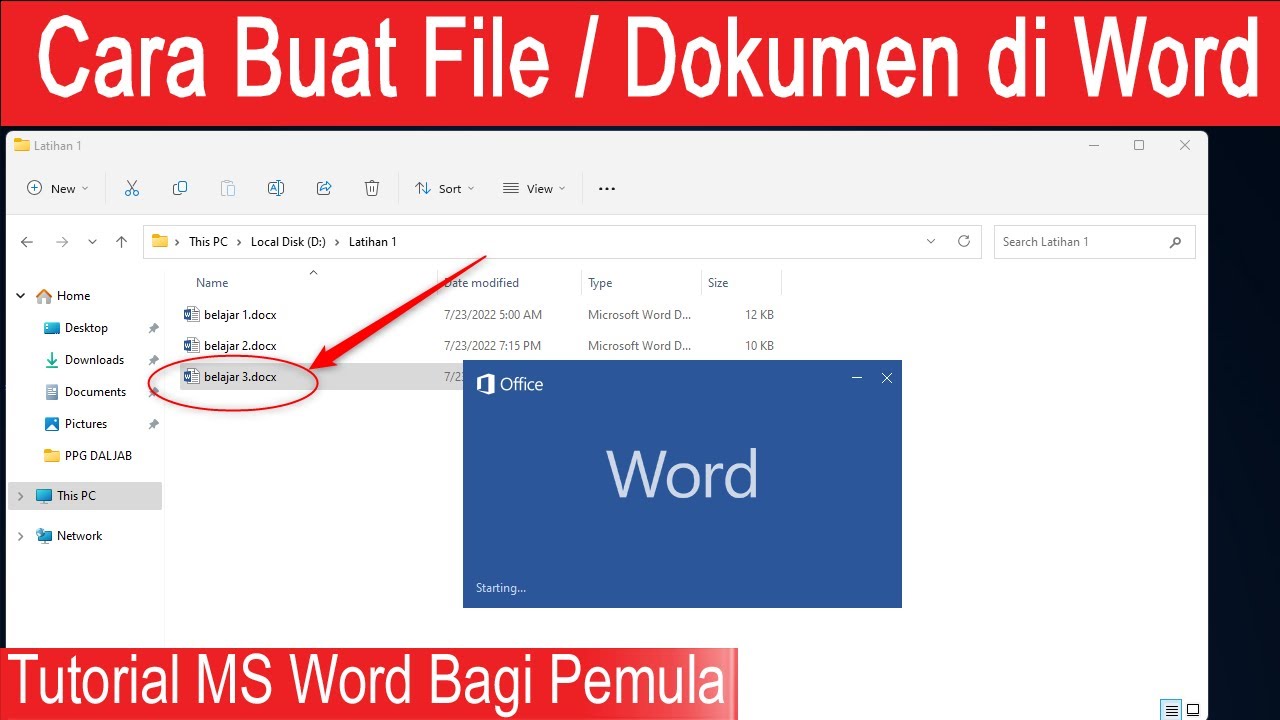Switch to details view icon
1280x720 pixels.
1171,710
